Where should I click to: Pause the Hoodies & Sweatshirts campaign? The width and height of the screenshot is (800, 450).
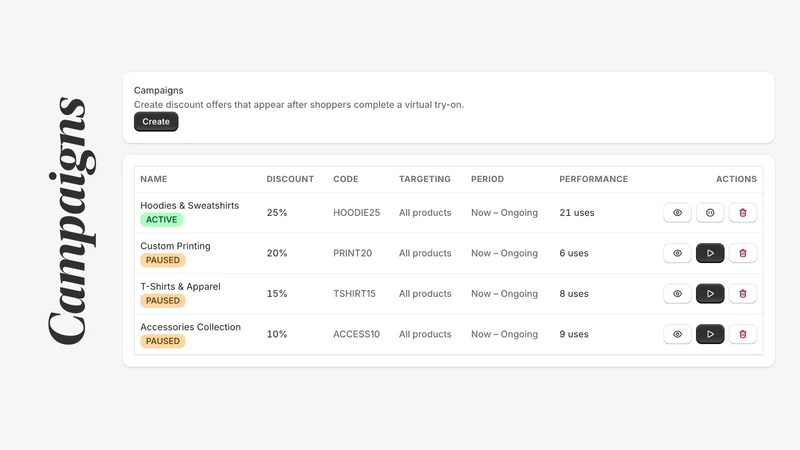tap(710, 213)
